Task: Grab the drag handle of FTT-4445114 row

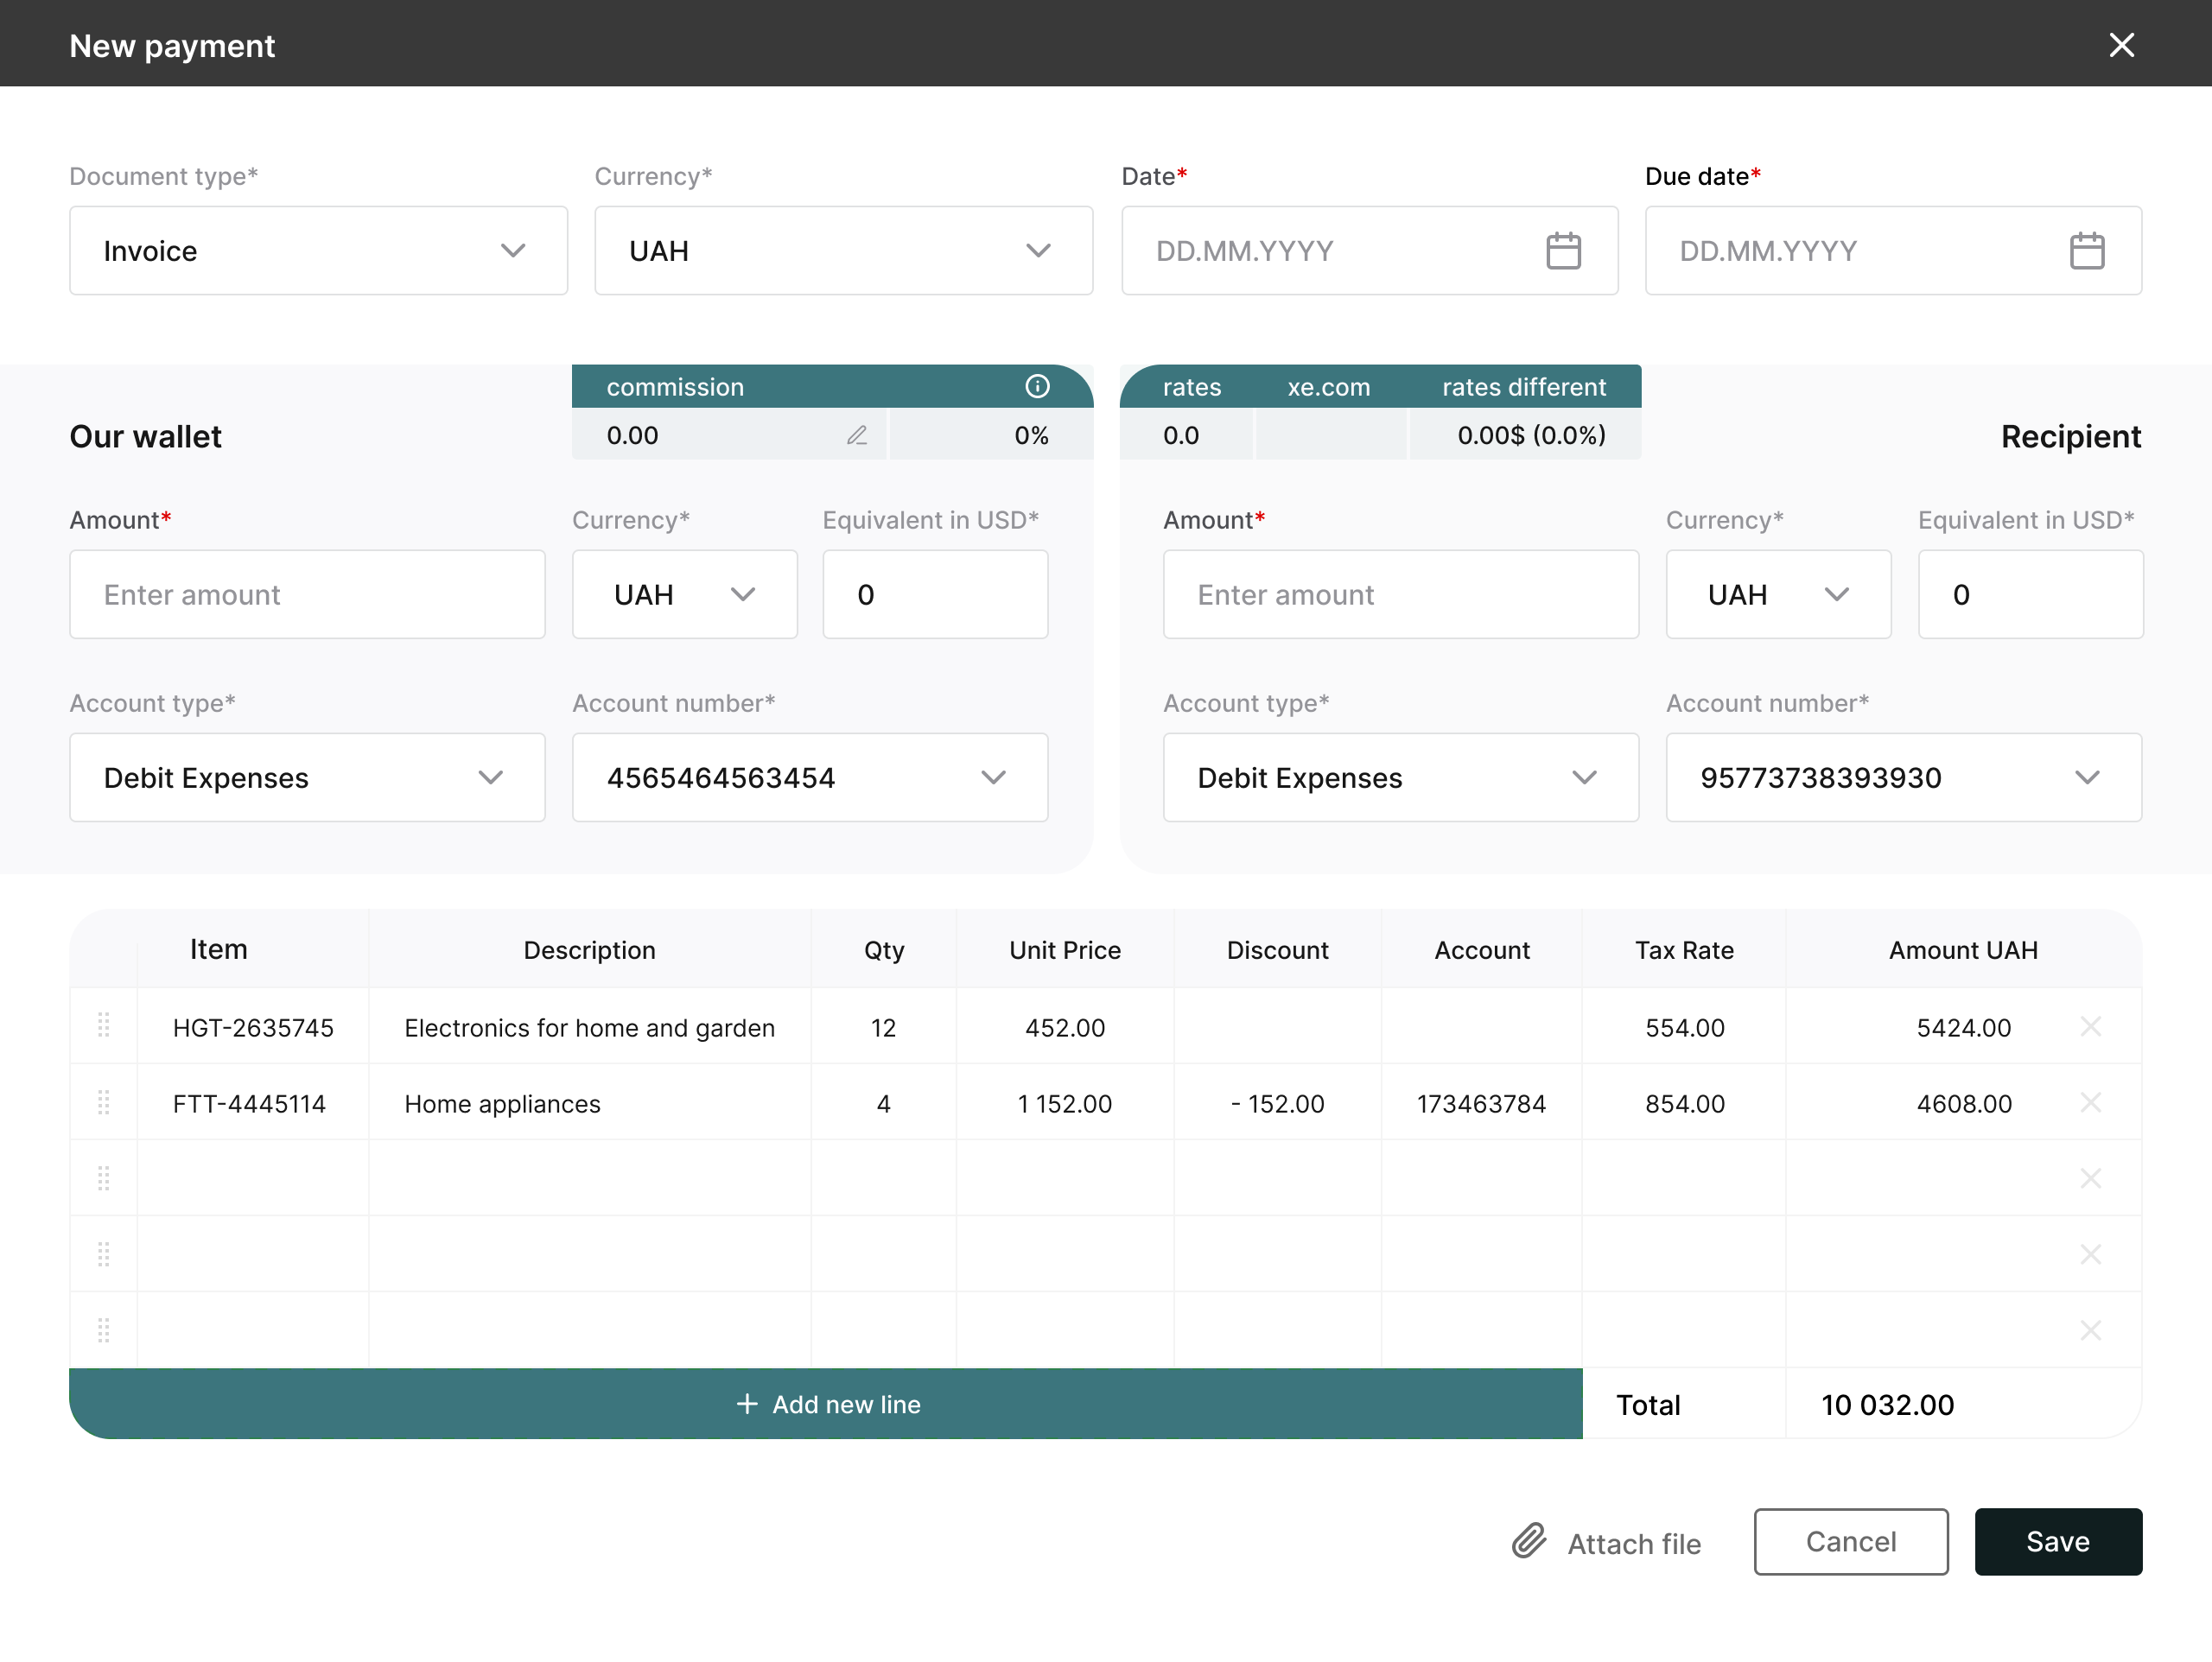Action: (103, 1102)
